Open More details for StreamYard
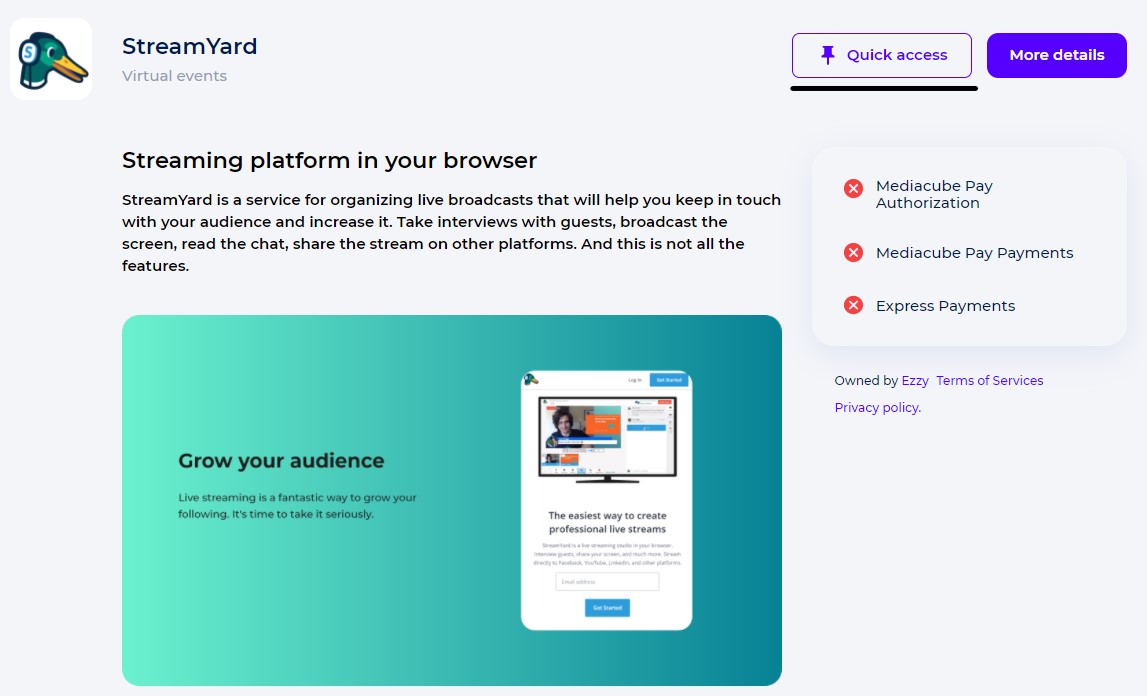1147x696 pixels. pyautogui.click(x=1056, y=56)
